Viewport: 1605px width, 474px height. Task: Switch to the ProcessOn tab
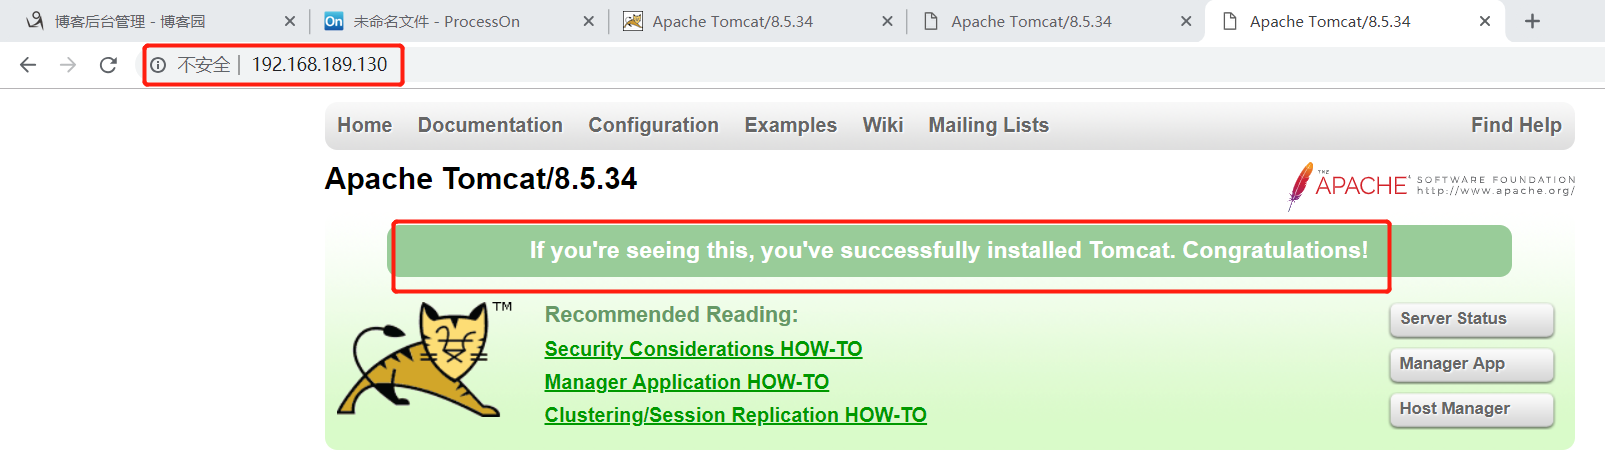tap(440, 21)
